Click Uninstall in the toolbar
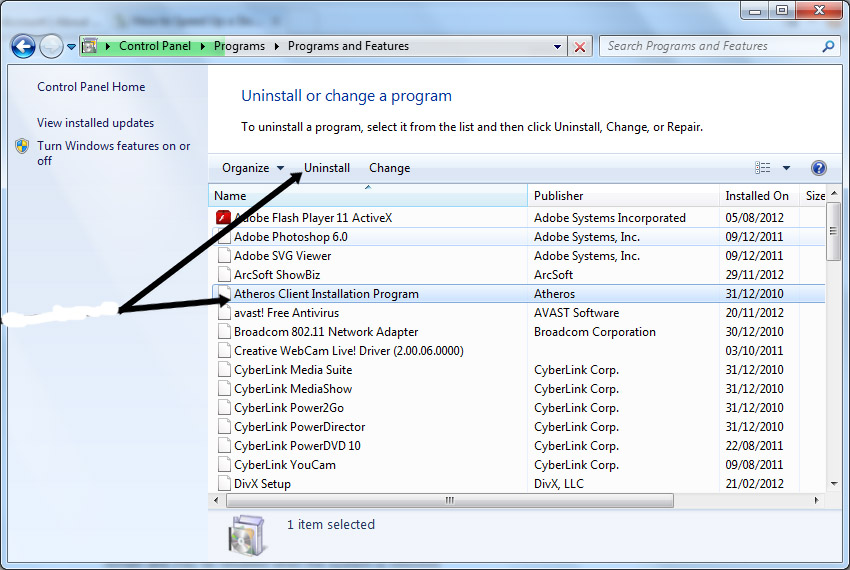 coord(327,168)
